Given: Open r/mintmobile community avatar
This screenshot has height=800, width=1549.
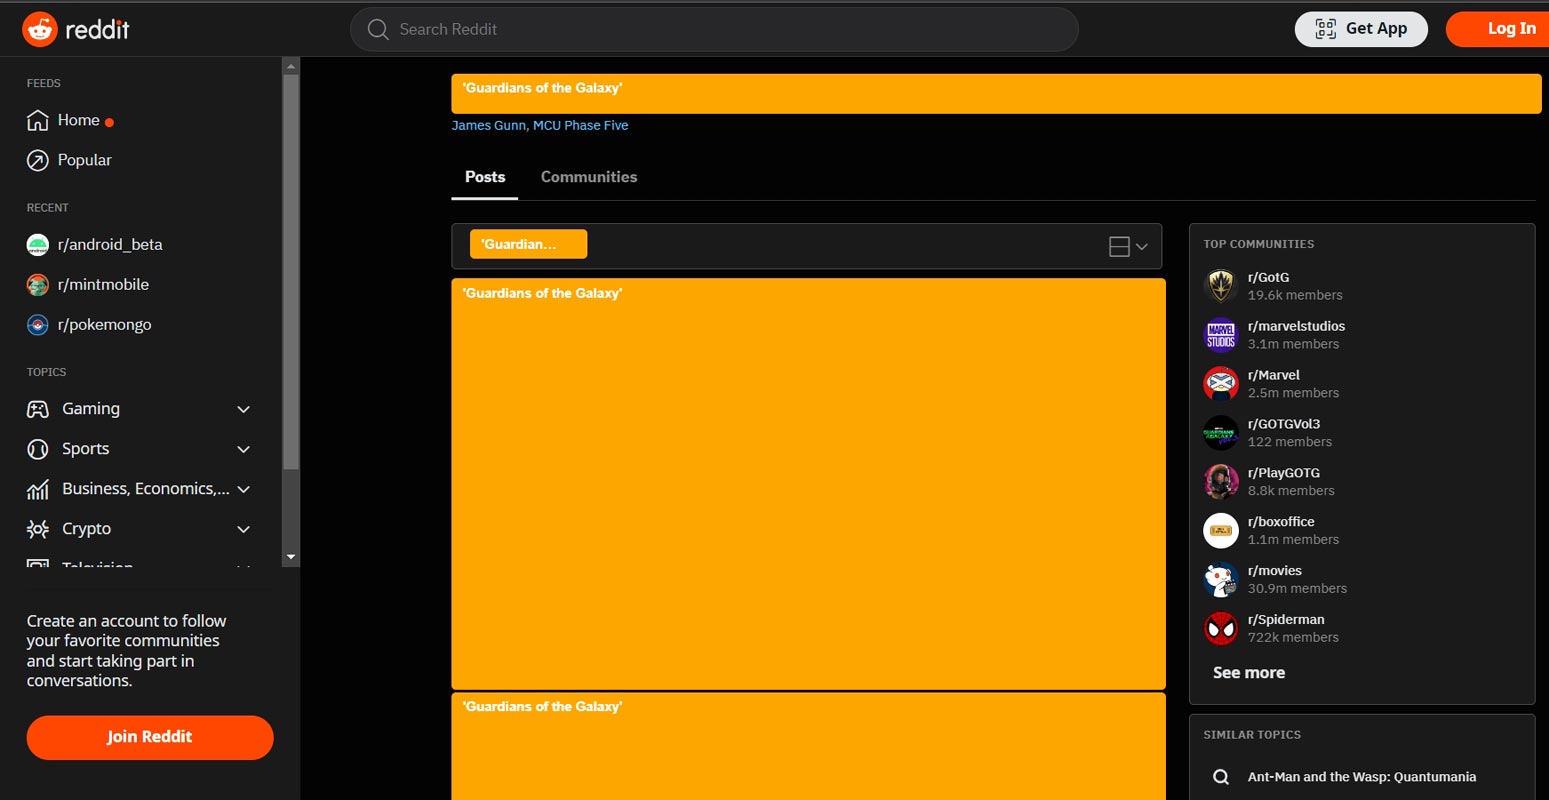Looking at the screenshot, I should point(37,284).
